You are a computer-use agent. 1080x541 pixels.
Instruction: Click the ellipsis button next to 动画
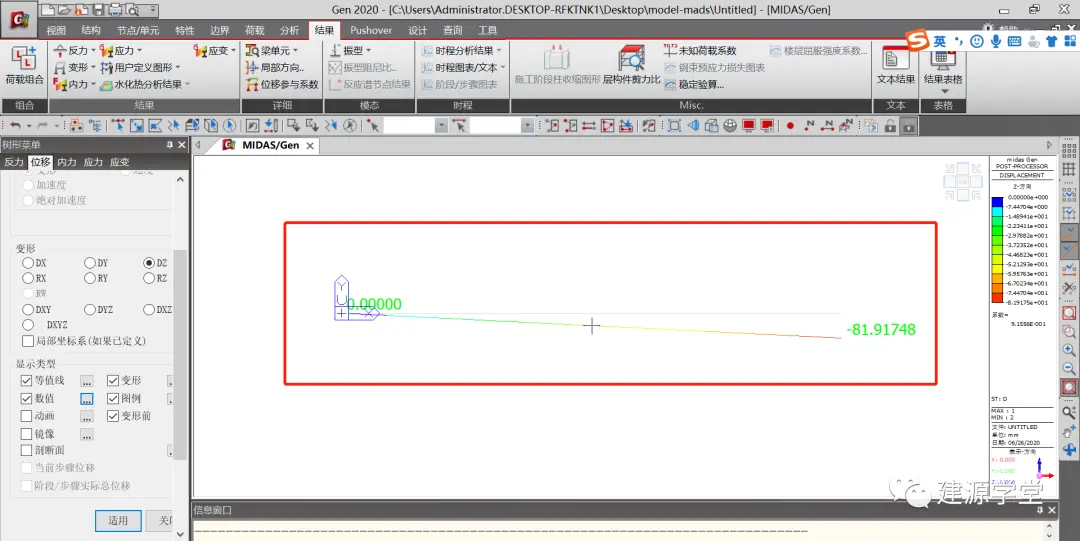click(x=86, y=417)
